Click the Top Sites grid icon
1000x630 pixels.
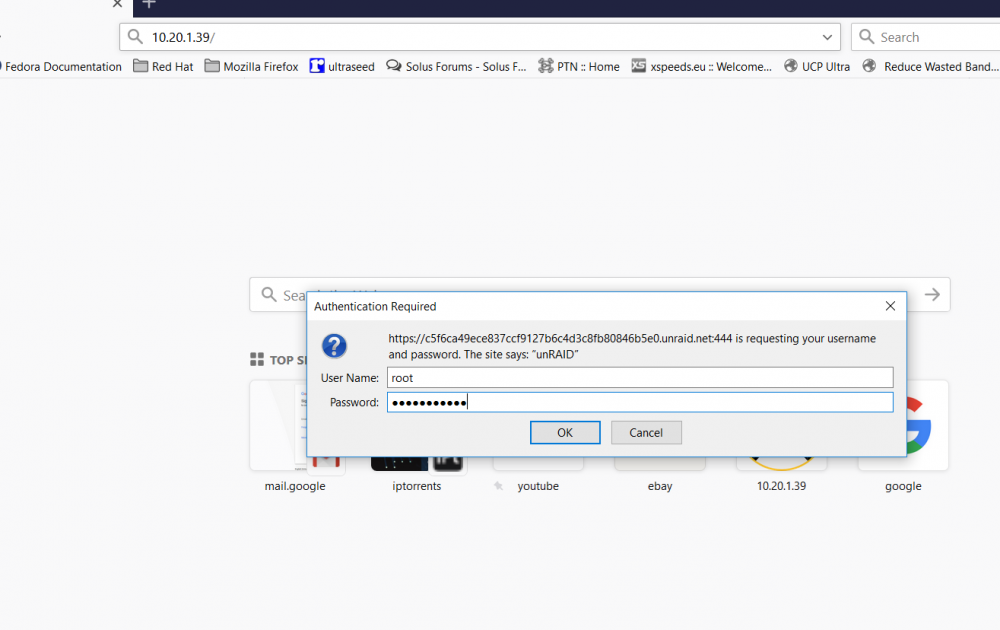[257, 360]
